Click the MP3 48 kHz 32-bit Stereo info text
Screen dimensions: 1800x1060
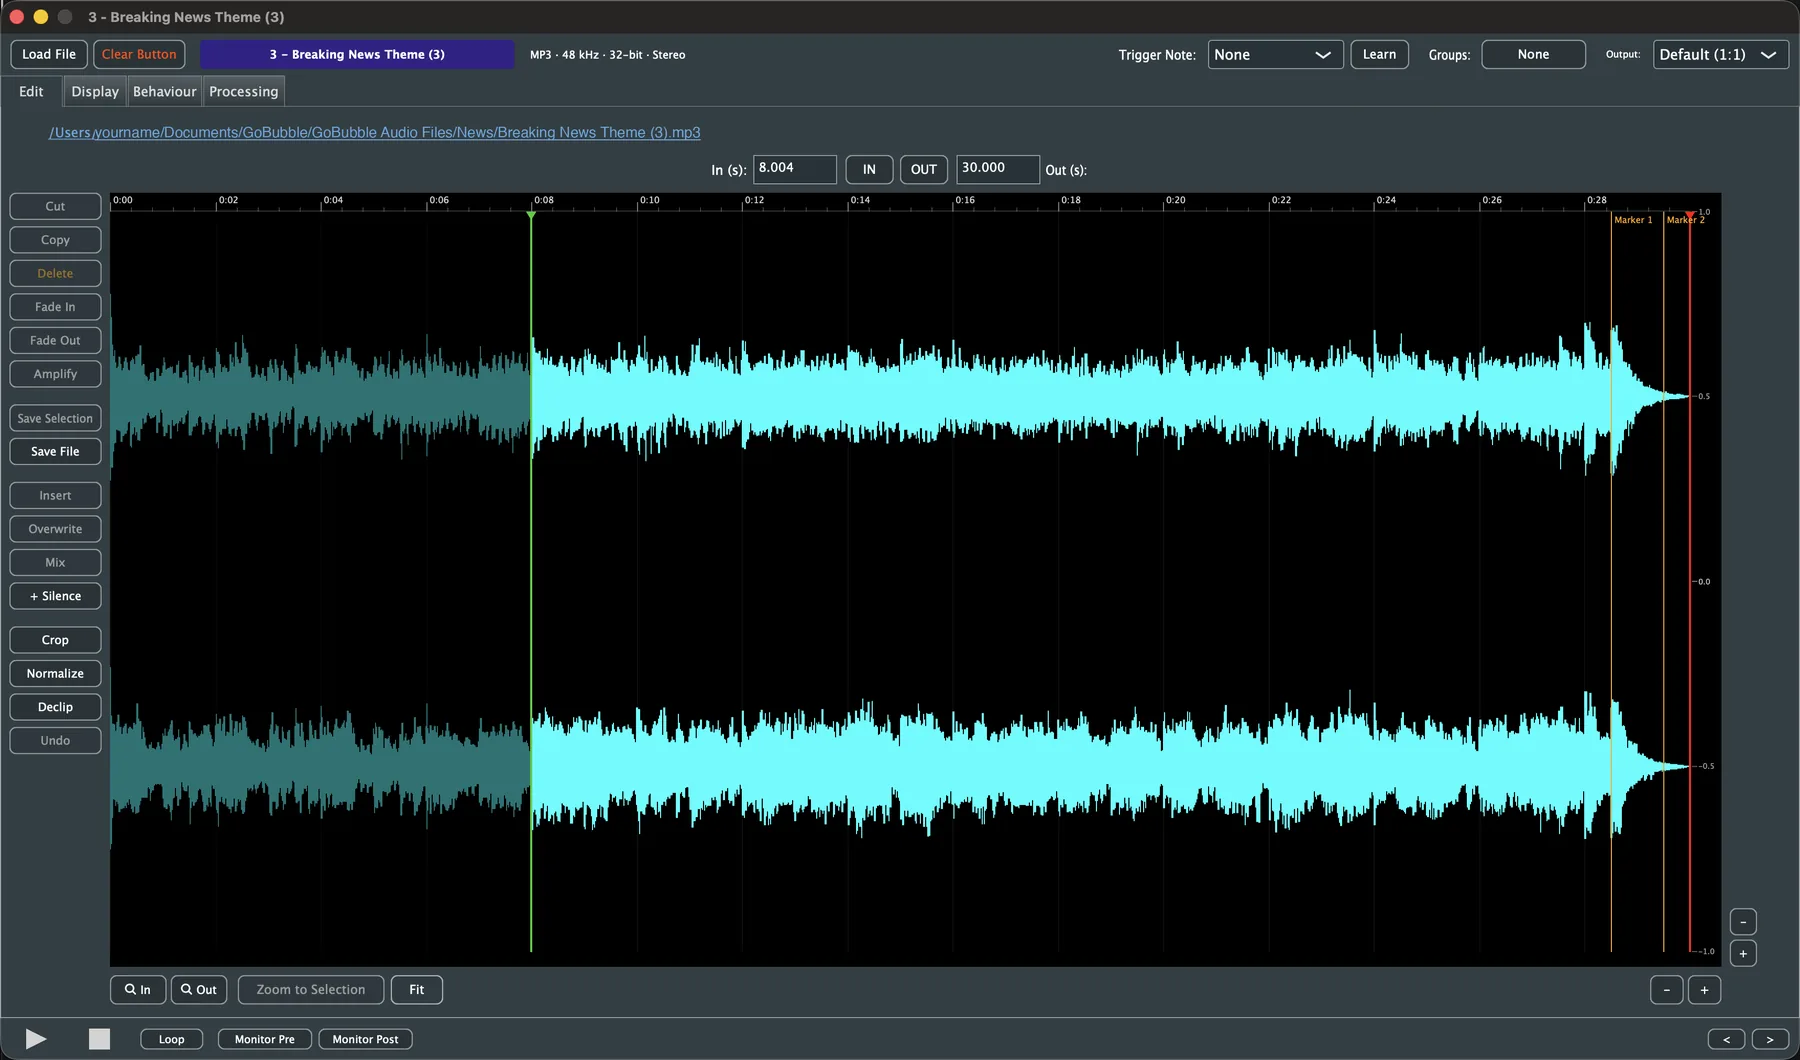coord(607,55)
